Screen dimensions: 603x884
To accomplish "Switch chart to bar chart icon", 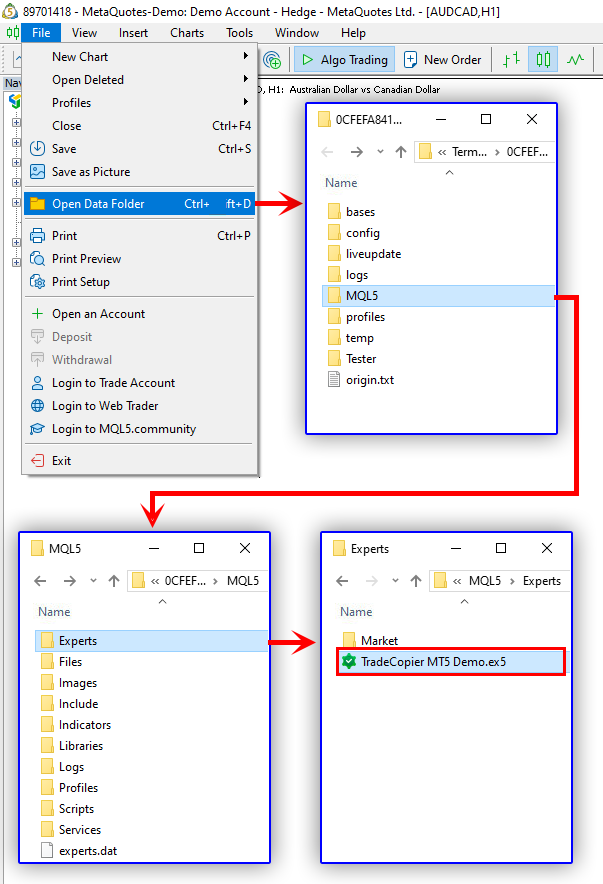I will tap(511, 59).
